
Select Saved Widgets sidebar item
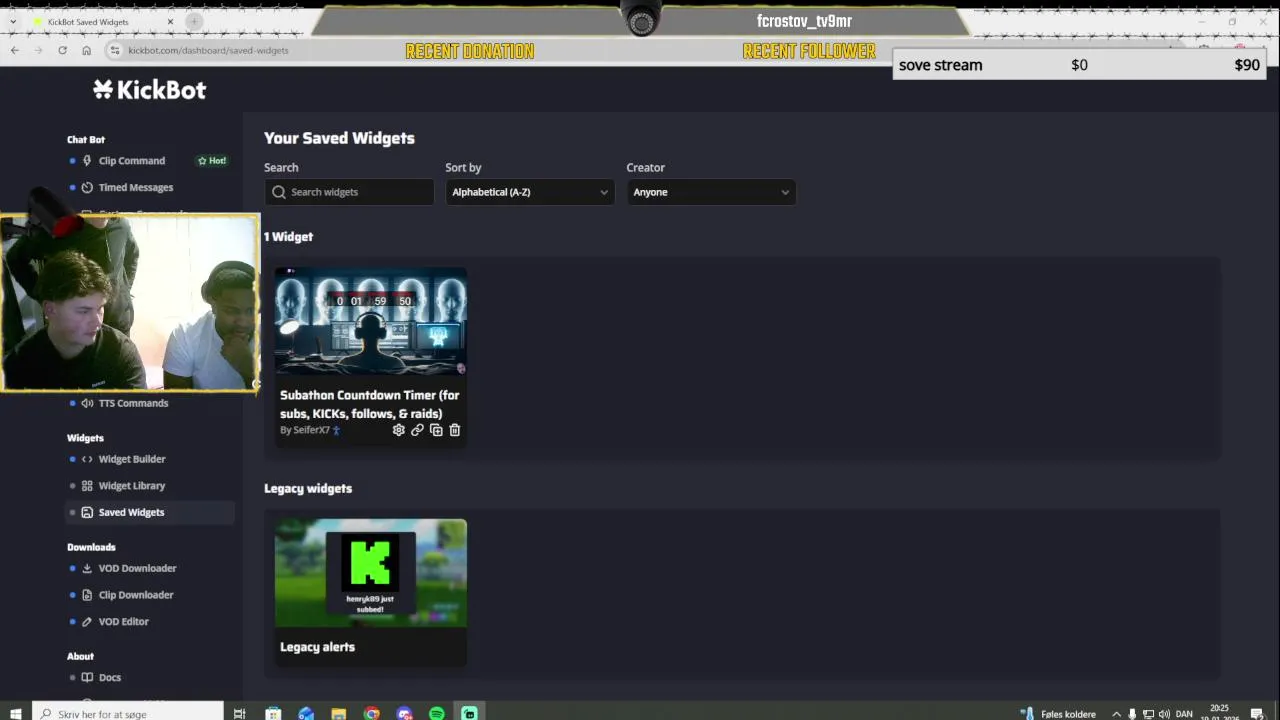point(150,513)
